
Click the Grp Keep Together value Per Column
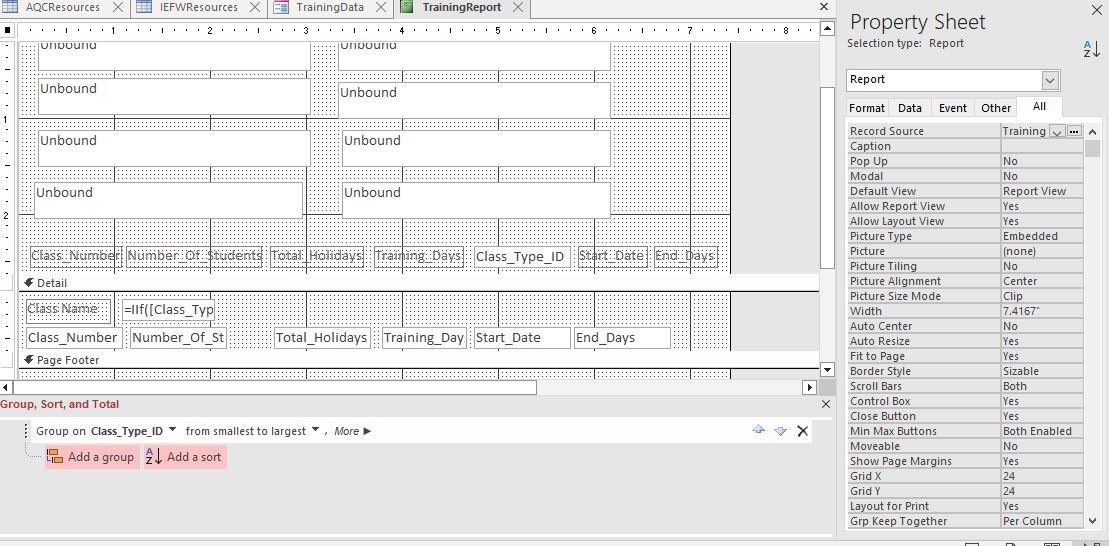tap(1041, 521)
